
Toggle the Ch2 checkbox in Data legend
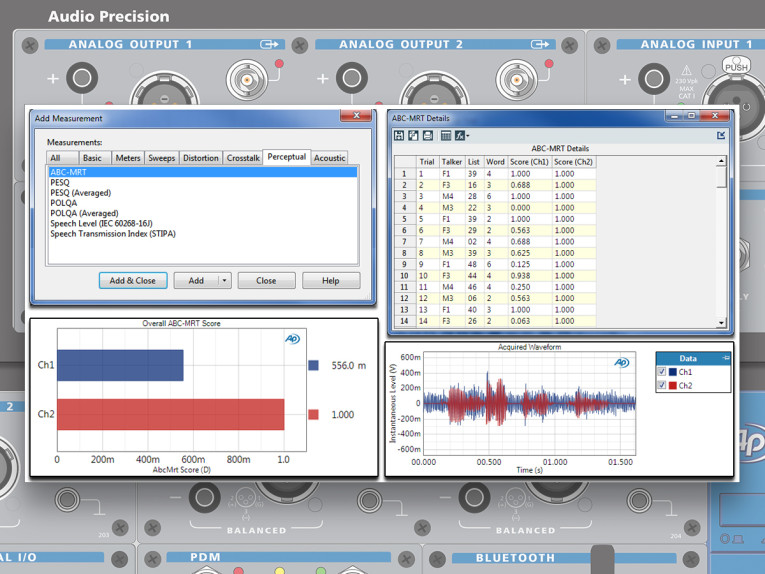tap(662, 385)
